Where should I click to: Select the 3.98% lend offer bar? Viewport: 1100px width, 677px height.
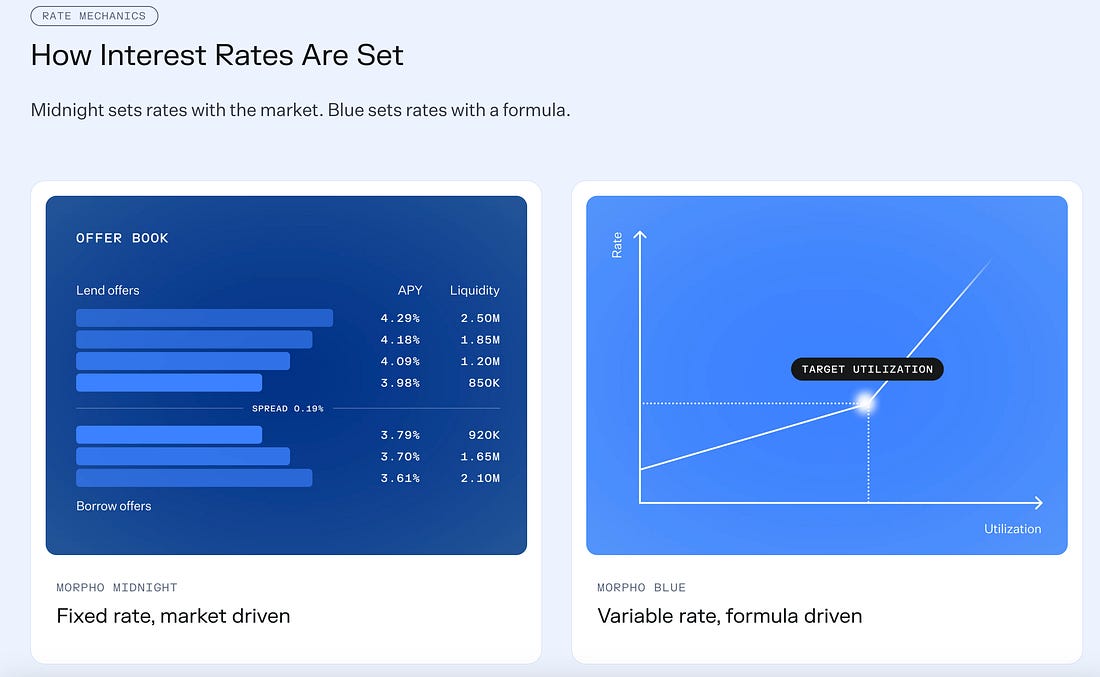[169, 382]
